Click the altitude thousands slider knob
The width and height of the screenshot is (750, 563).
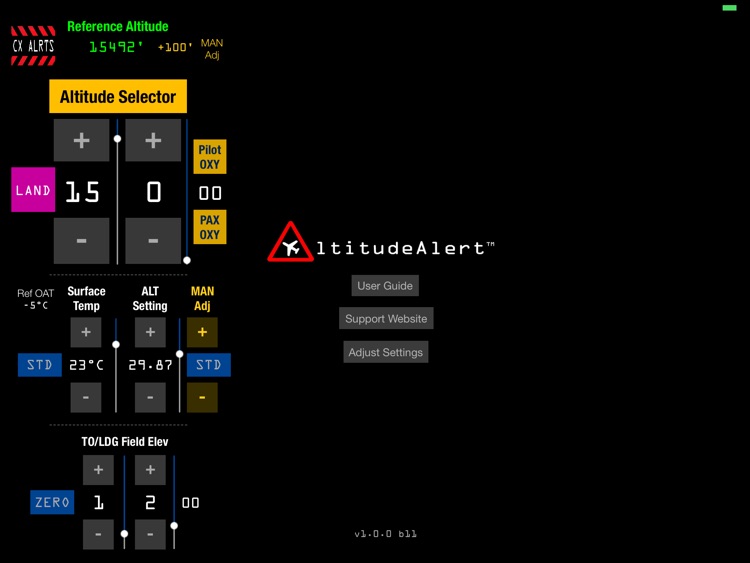coord(117,139)
